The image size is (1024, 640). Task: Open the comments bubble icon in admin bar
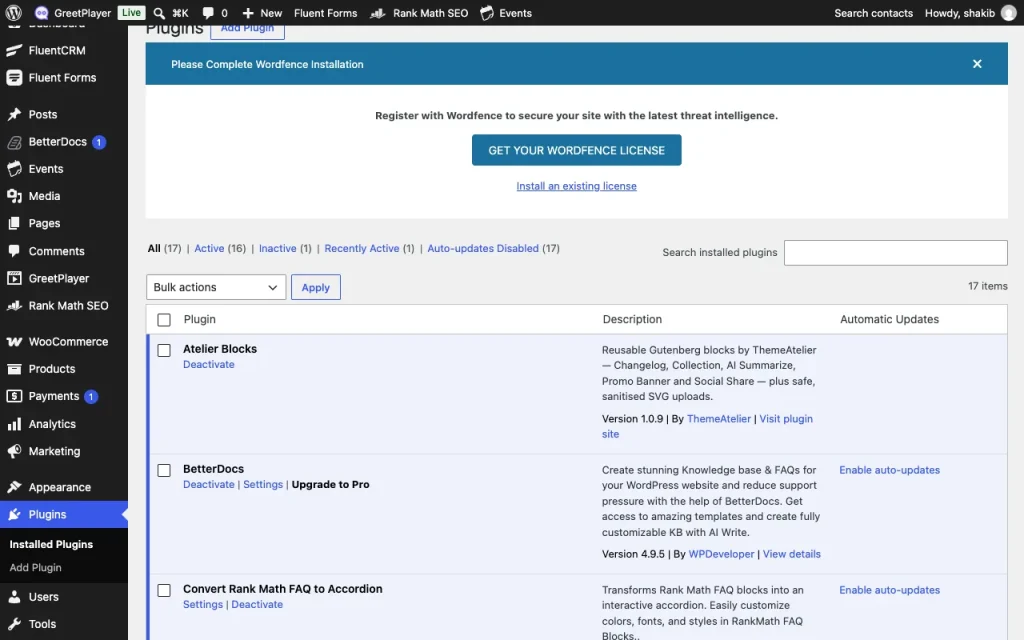(208, 12)
